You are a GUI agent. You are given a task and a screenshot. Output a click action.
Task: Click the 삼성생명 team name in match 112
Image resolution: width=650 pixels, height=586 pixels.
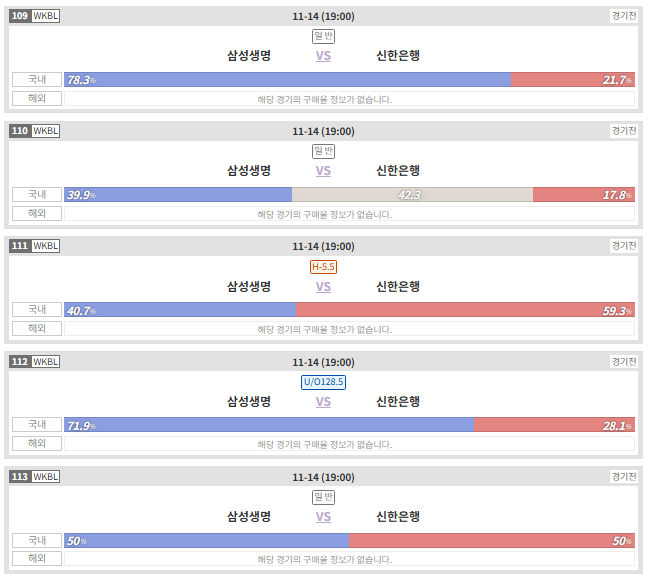(249, 401)
